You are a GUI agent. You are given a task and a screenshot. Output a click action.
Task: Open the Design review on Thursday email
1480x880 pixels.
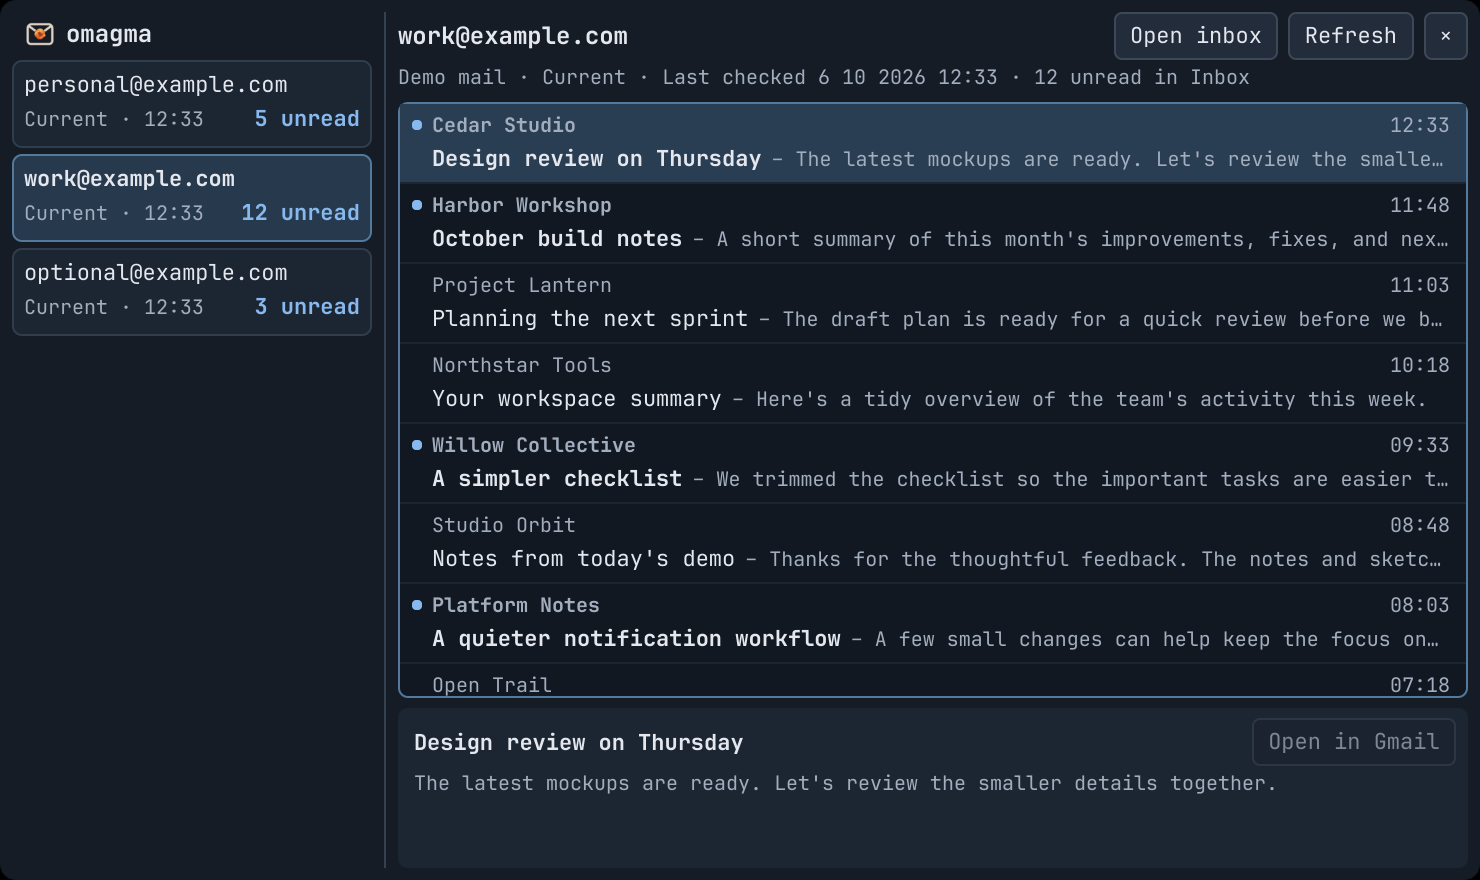(933, 143)
